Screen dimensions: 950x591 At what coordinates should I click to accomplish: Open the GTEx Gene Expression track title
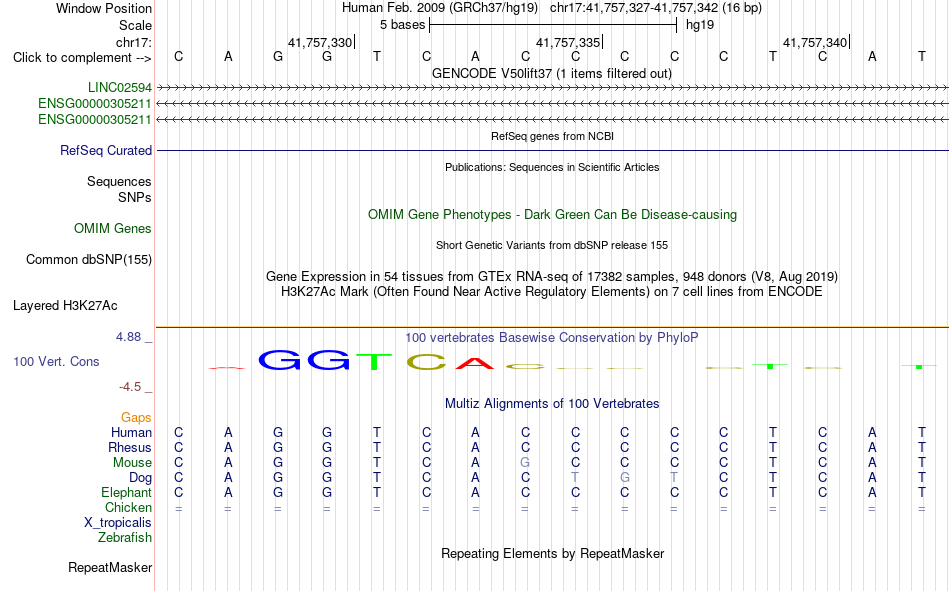552,276
